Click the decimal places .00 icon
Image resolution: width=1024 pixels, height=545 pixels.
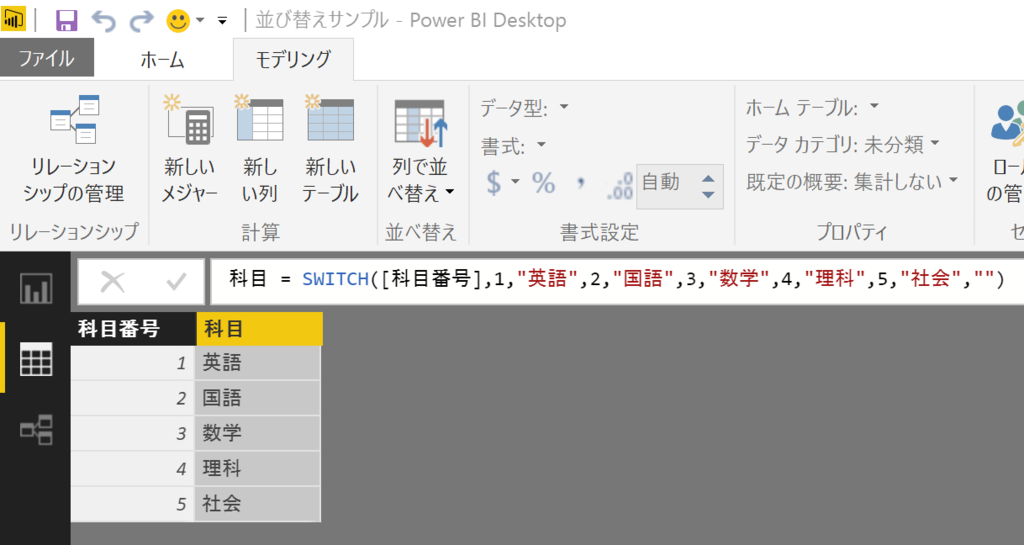click(x=619, y=185)
